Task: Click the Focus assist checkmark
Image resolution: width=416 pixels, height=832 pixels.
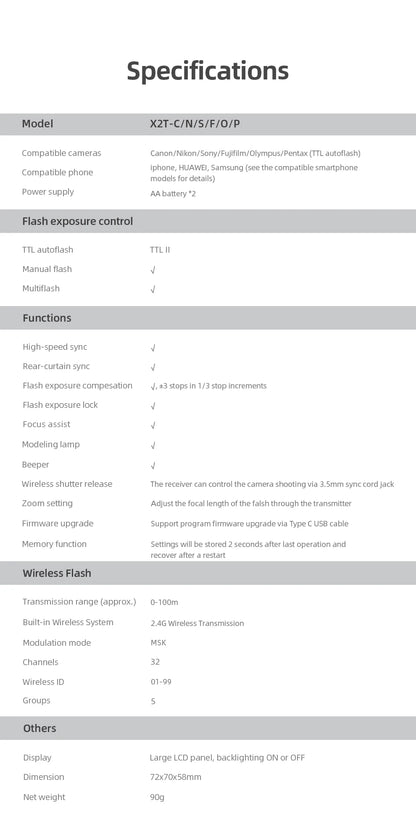Action: click(153, 426)
